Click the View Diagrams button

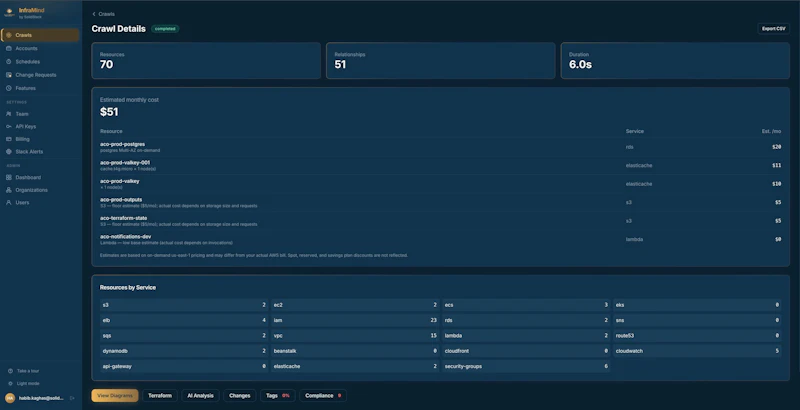tap(115, 396)
